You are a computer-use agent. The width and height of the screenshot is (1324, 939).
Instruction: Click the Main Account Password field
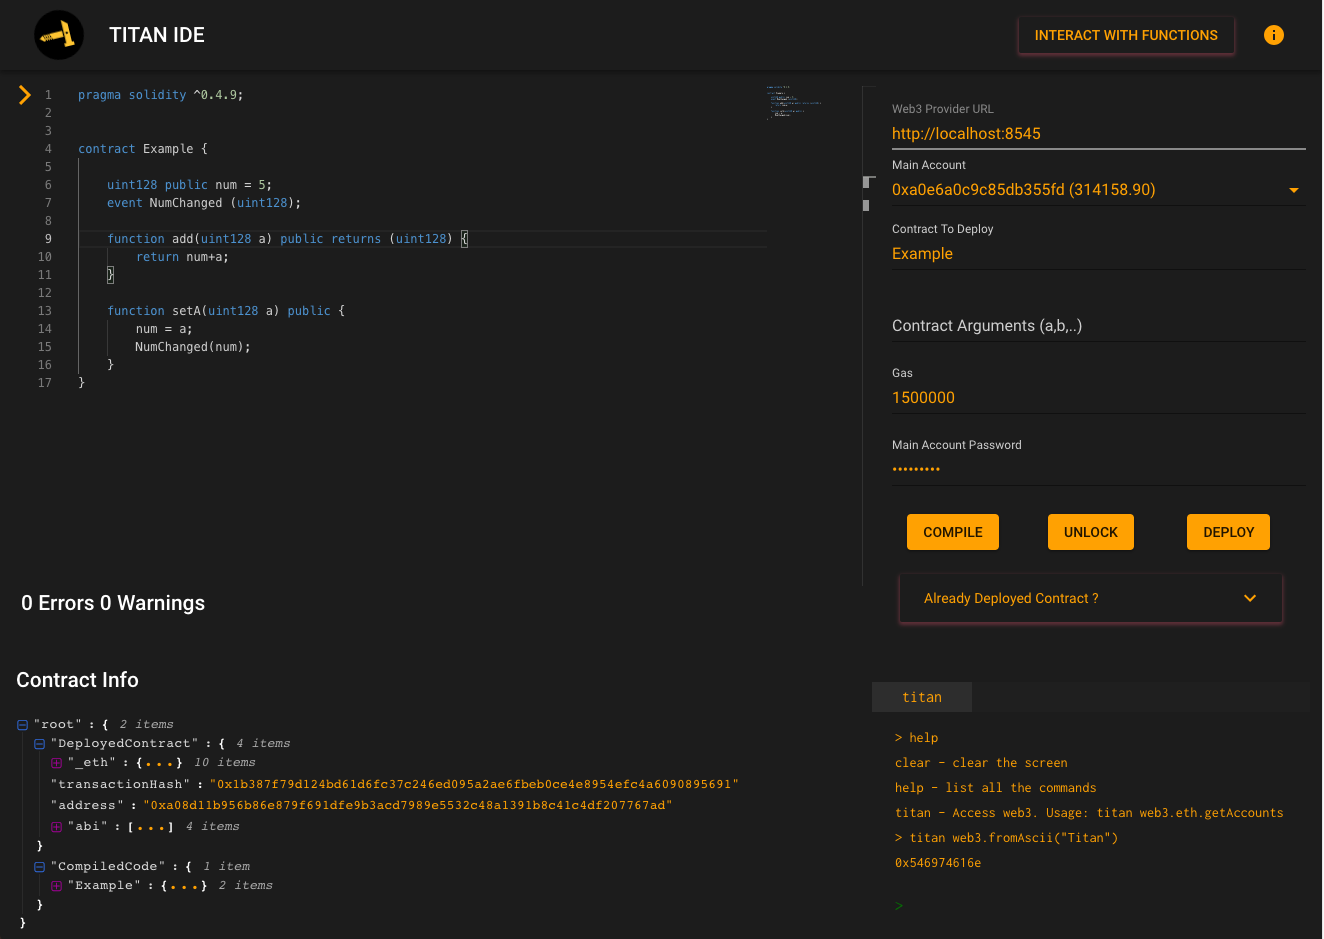1099,469
